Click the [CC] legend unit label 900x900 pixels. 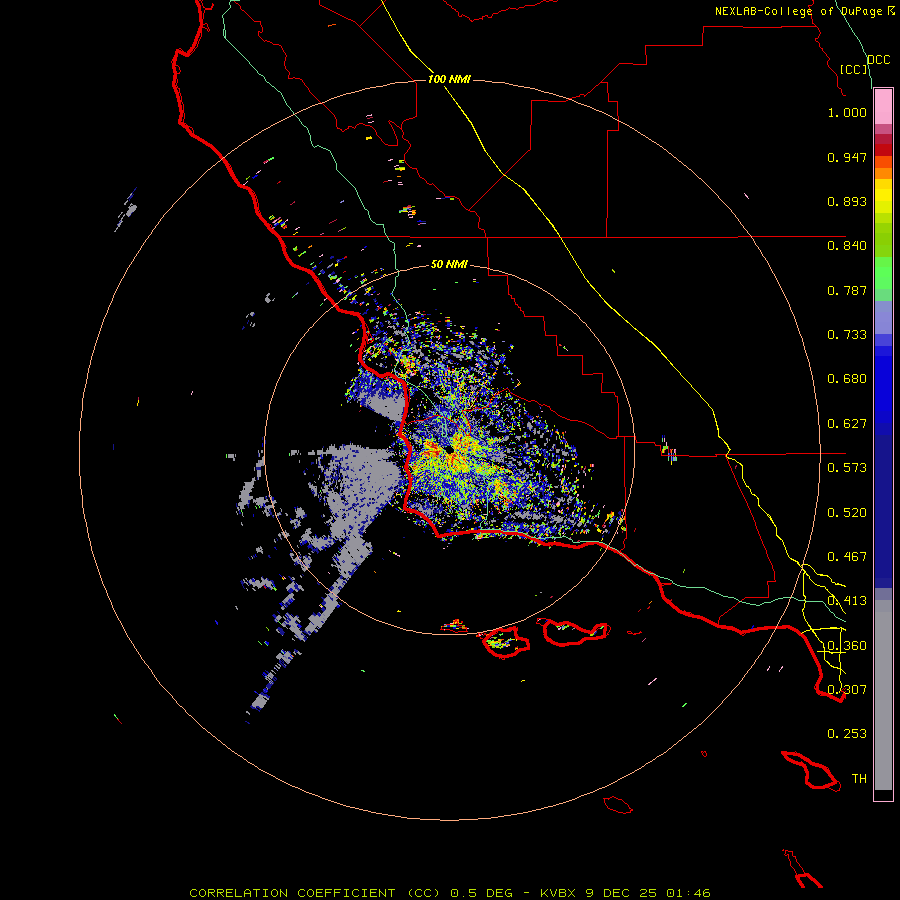click(x=854, y=69)
